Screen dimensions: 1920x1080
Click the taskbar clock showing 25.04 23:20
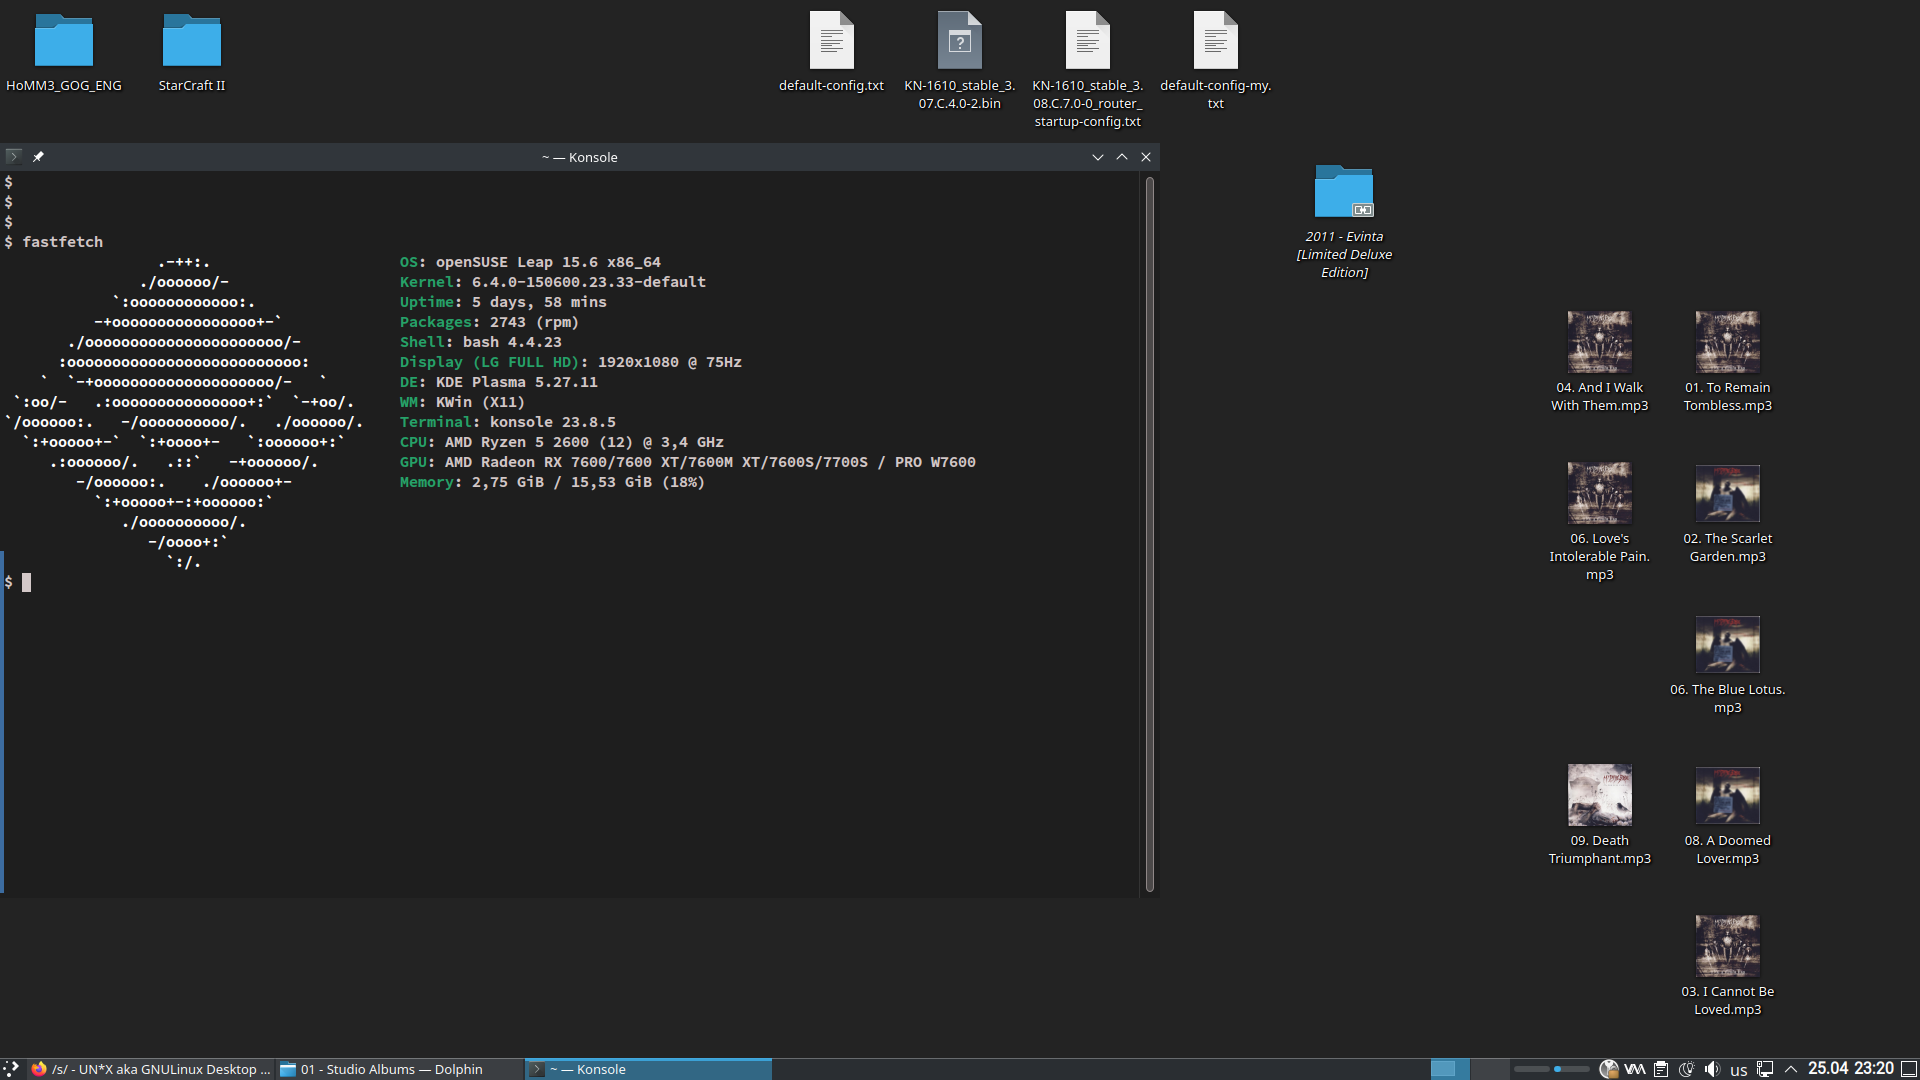coord(1851,1069)
